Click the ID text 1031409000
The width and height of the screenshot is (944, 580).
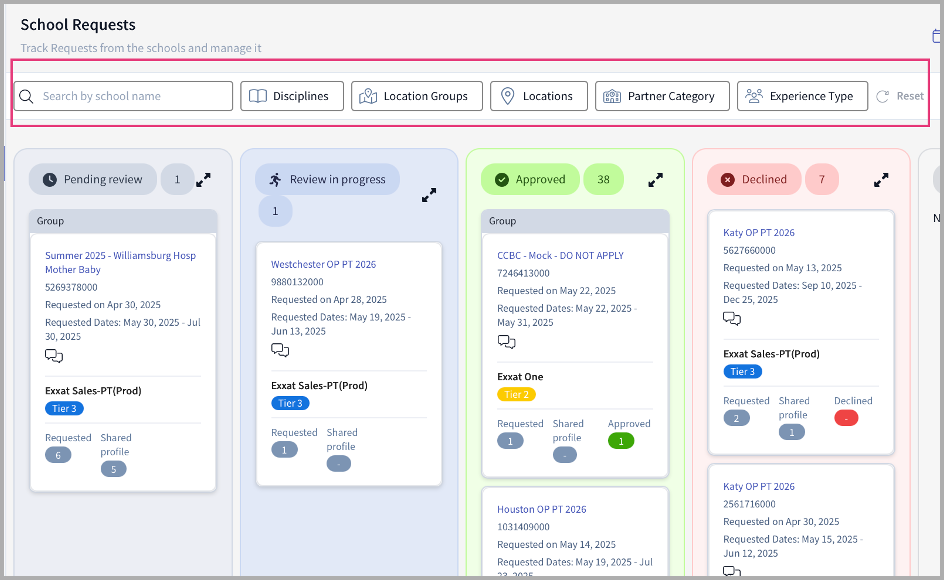[x=523, y=527]
